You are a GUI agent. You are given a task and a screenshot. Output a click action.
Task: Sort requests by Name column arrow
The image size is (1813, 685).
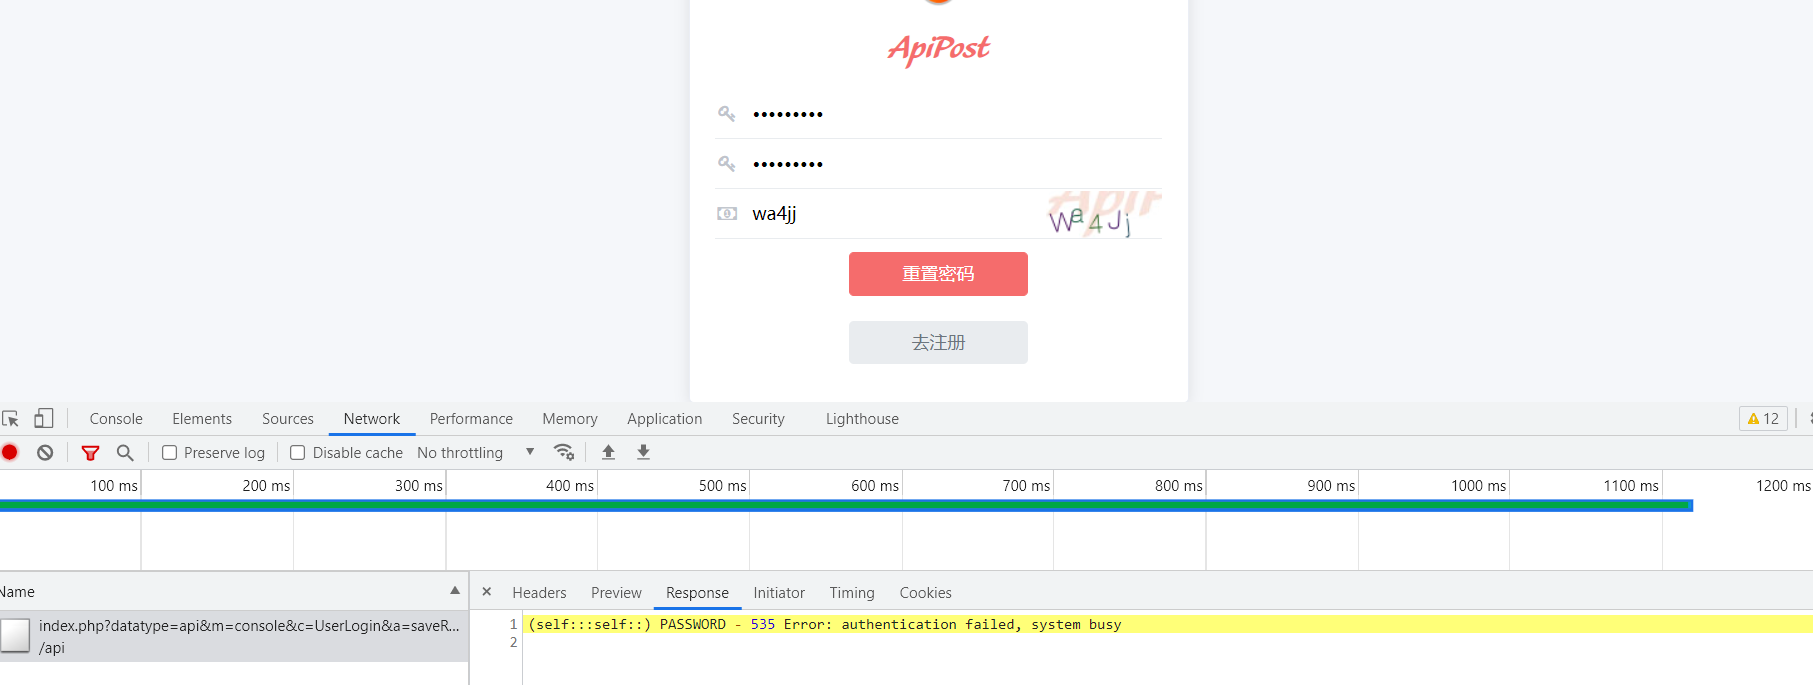(455, 591)
